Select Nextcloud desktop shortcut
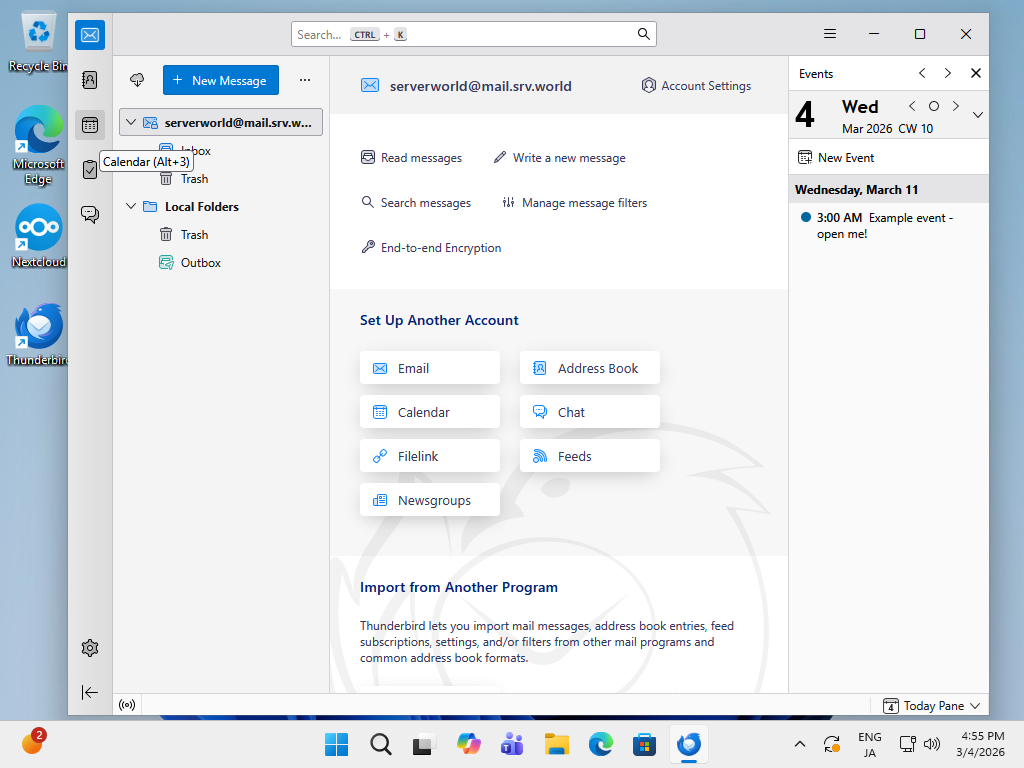The height and width of the screenshot is (768, 1024). 39,236
